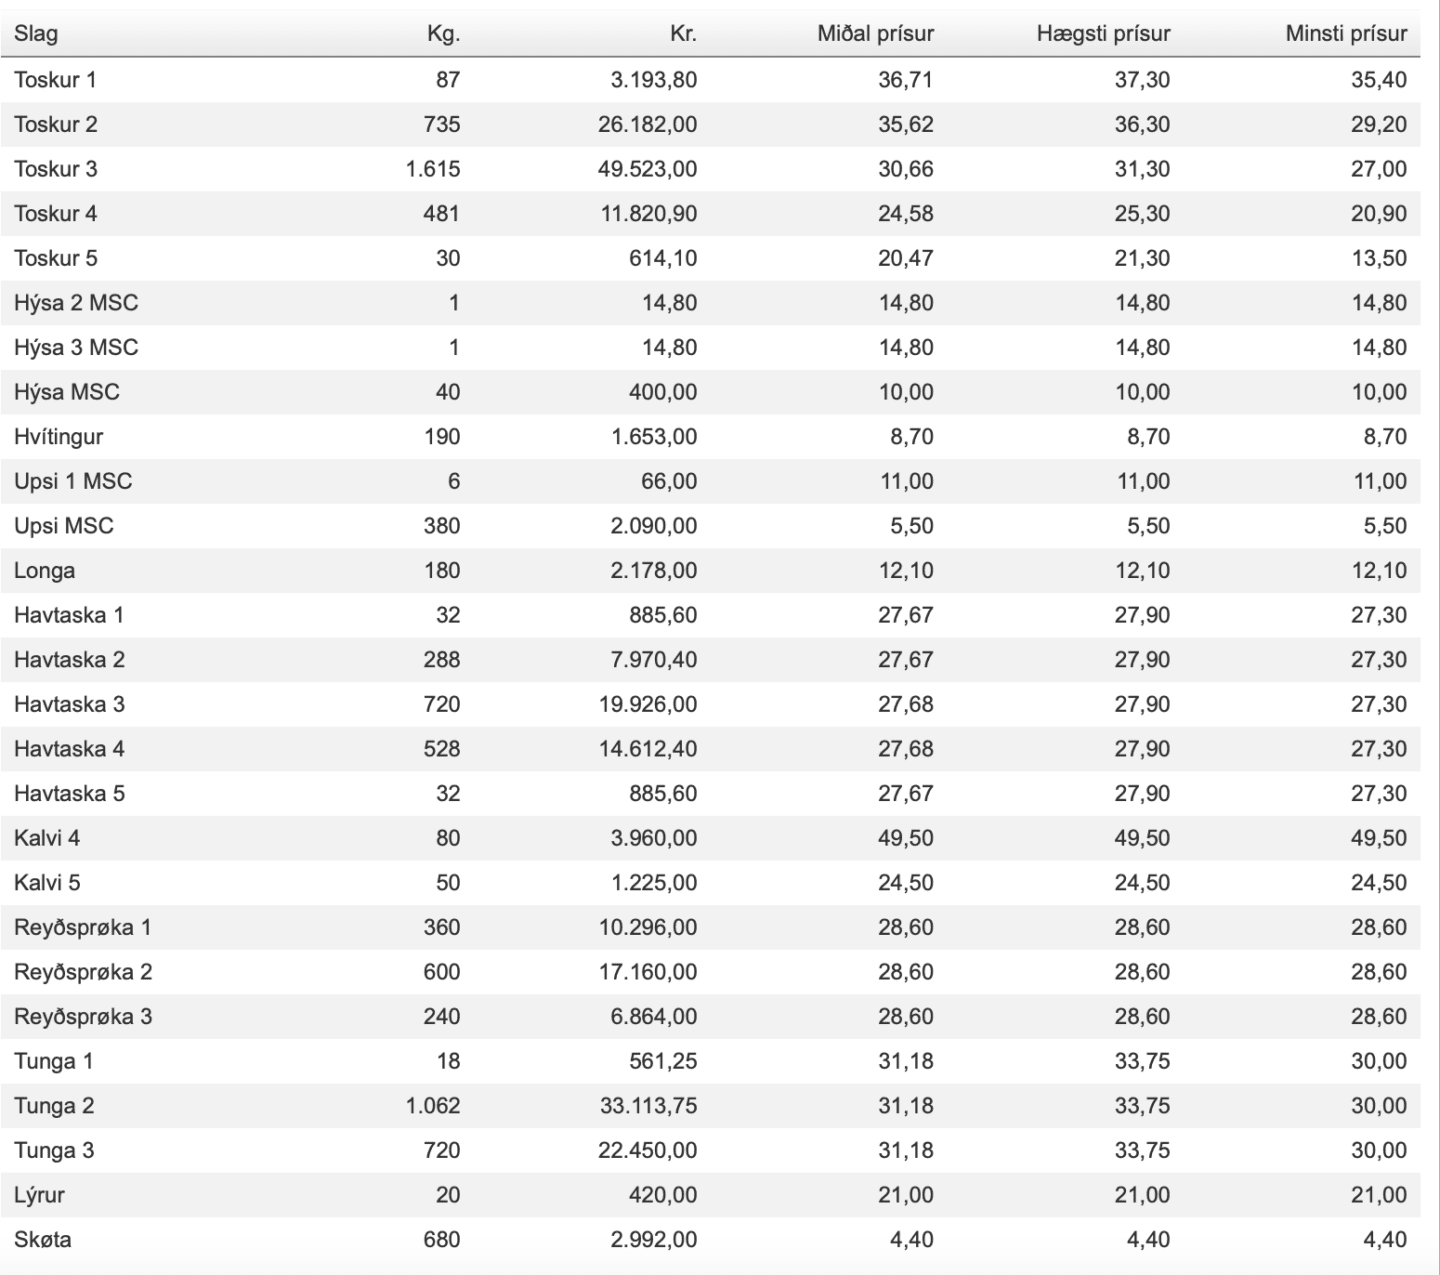Click the Reyðsprøka 2 row label
Image resolution: width=1440 pixels, height=1275 pixels.
(83, 972)
